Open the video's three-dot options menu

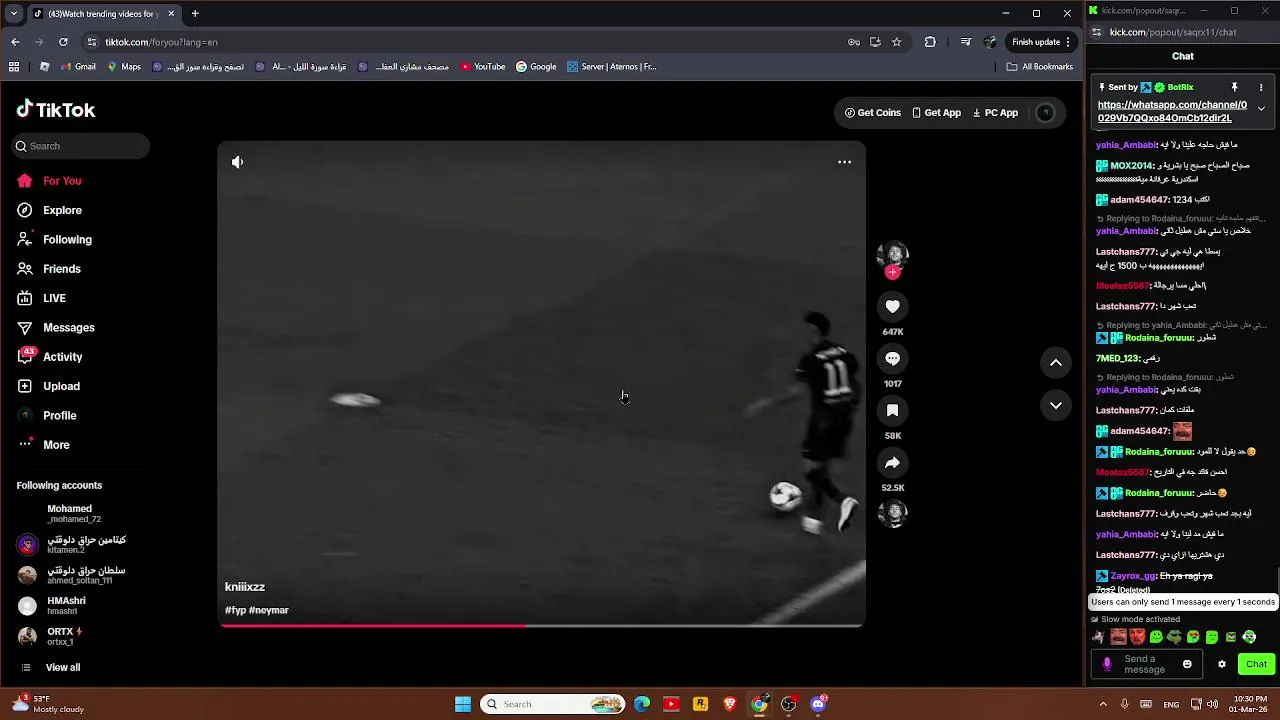pyautogui.click(x=844, y=162)
